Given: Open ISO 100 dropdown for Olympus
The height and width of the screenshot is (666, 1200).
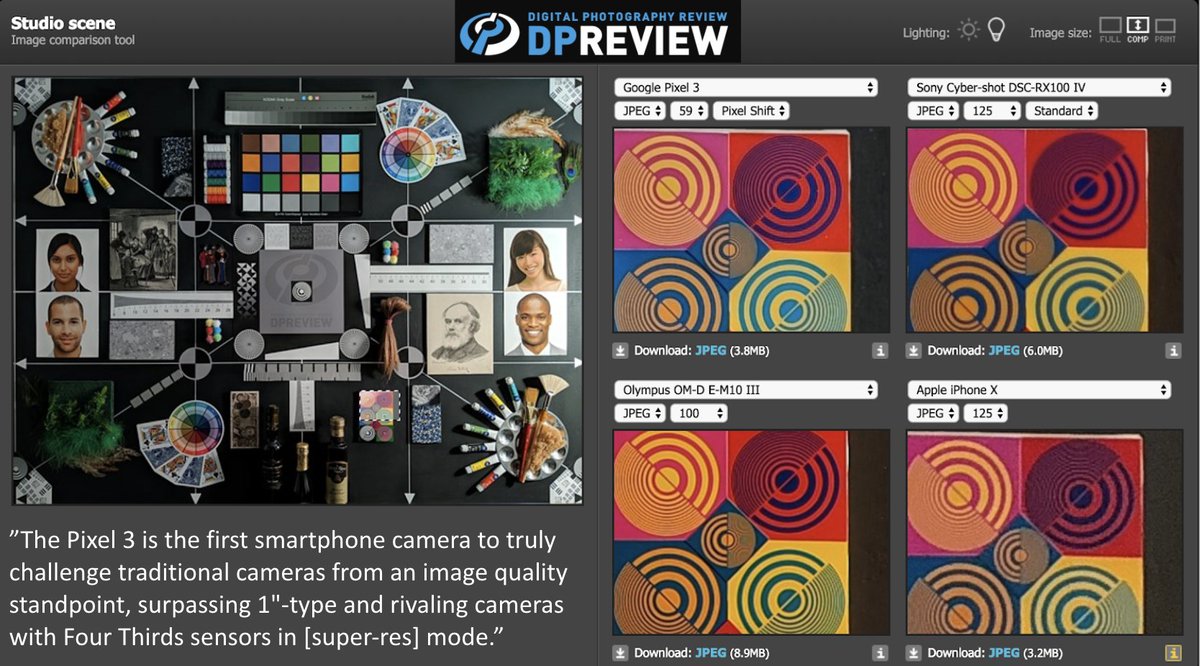Looking at the screenshot, I should [698, 413].
